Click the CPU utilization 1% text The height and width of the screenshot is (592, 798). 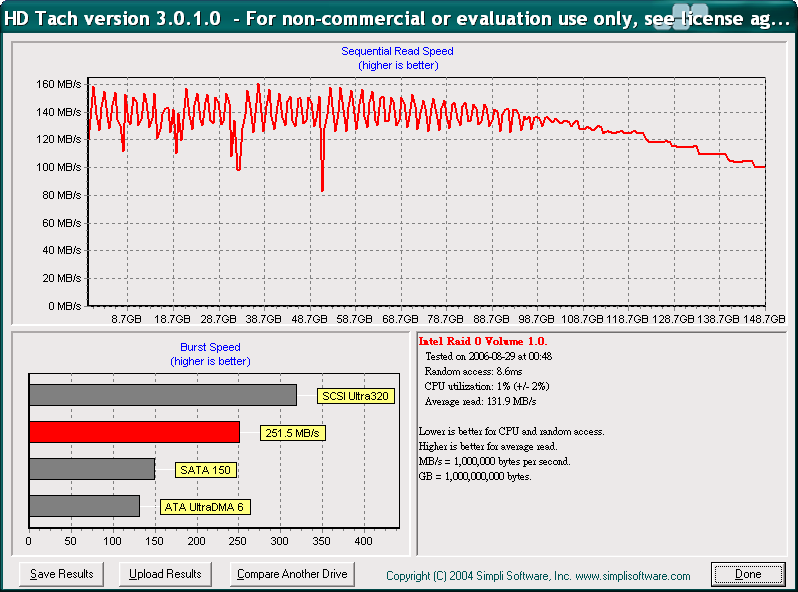click(486, 386)
